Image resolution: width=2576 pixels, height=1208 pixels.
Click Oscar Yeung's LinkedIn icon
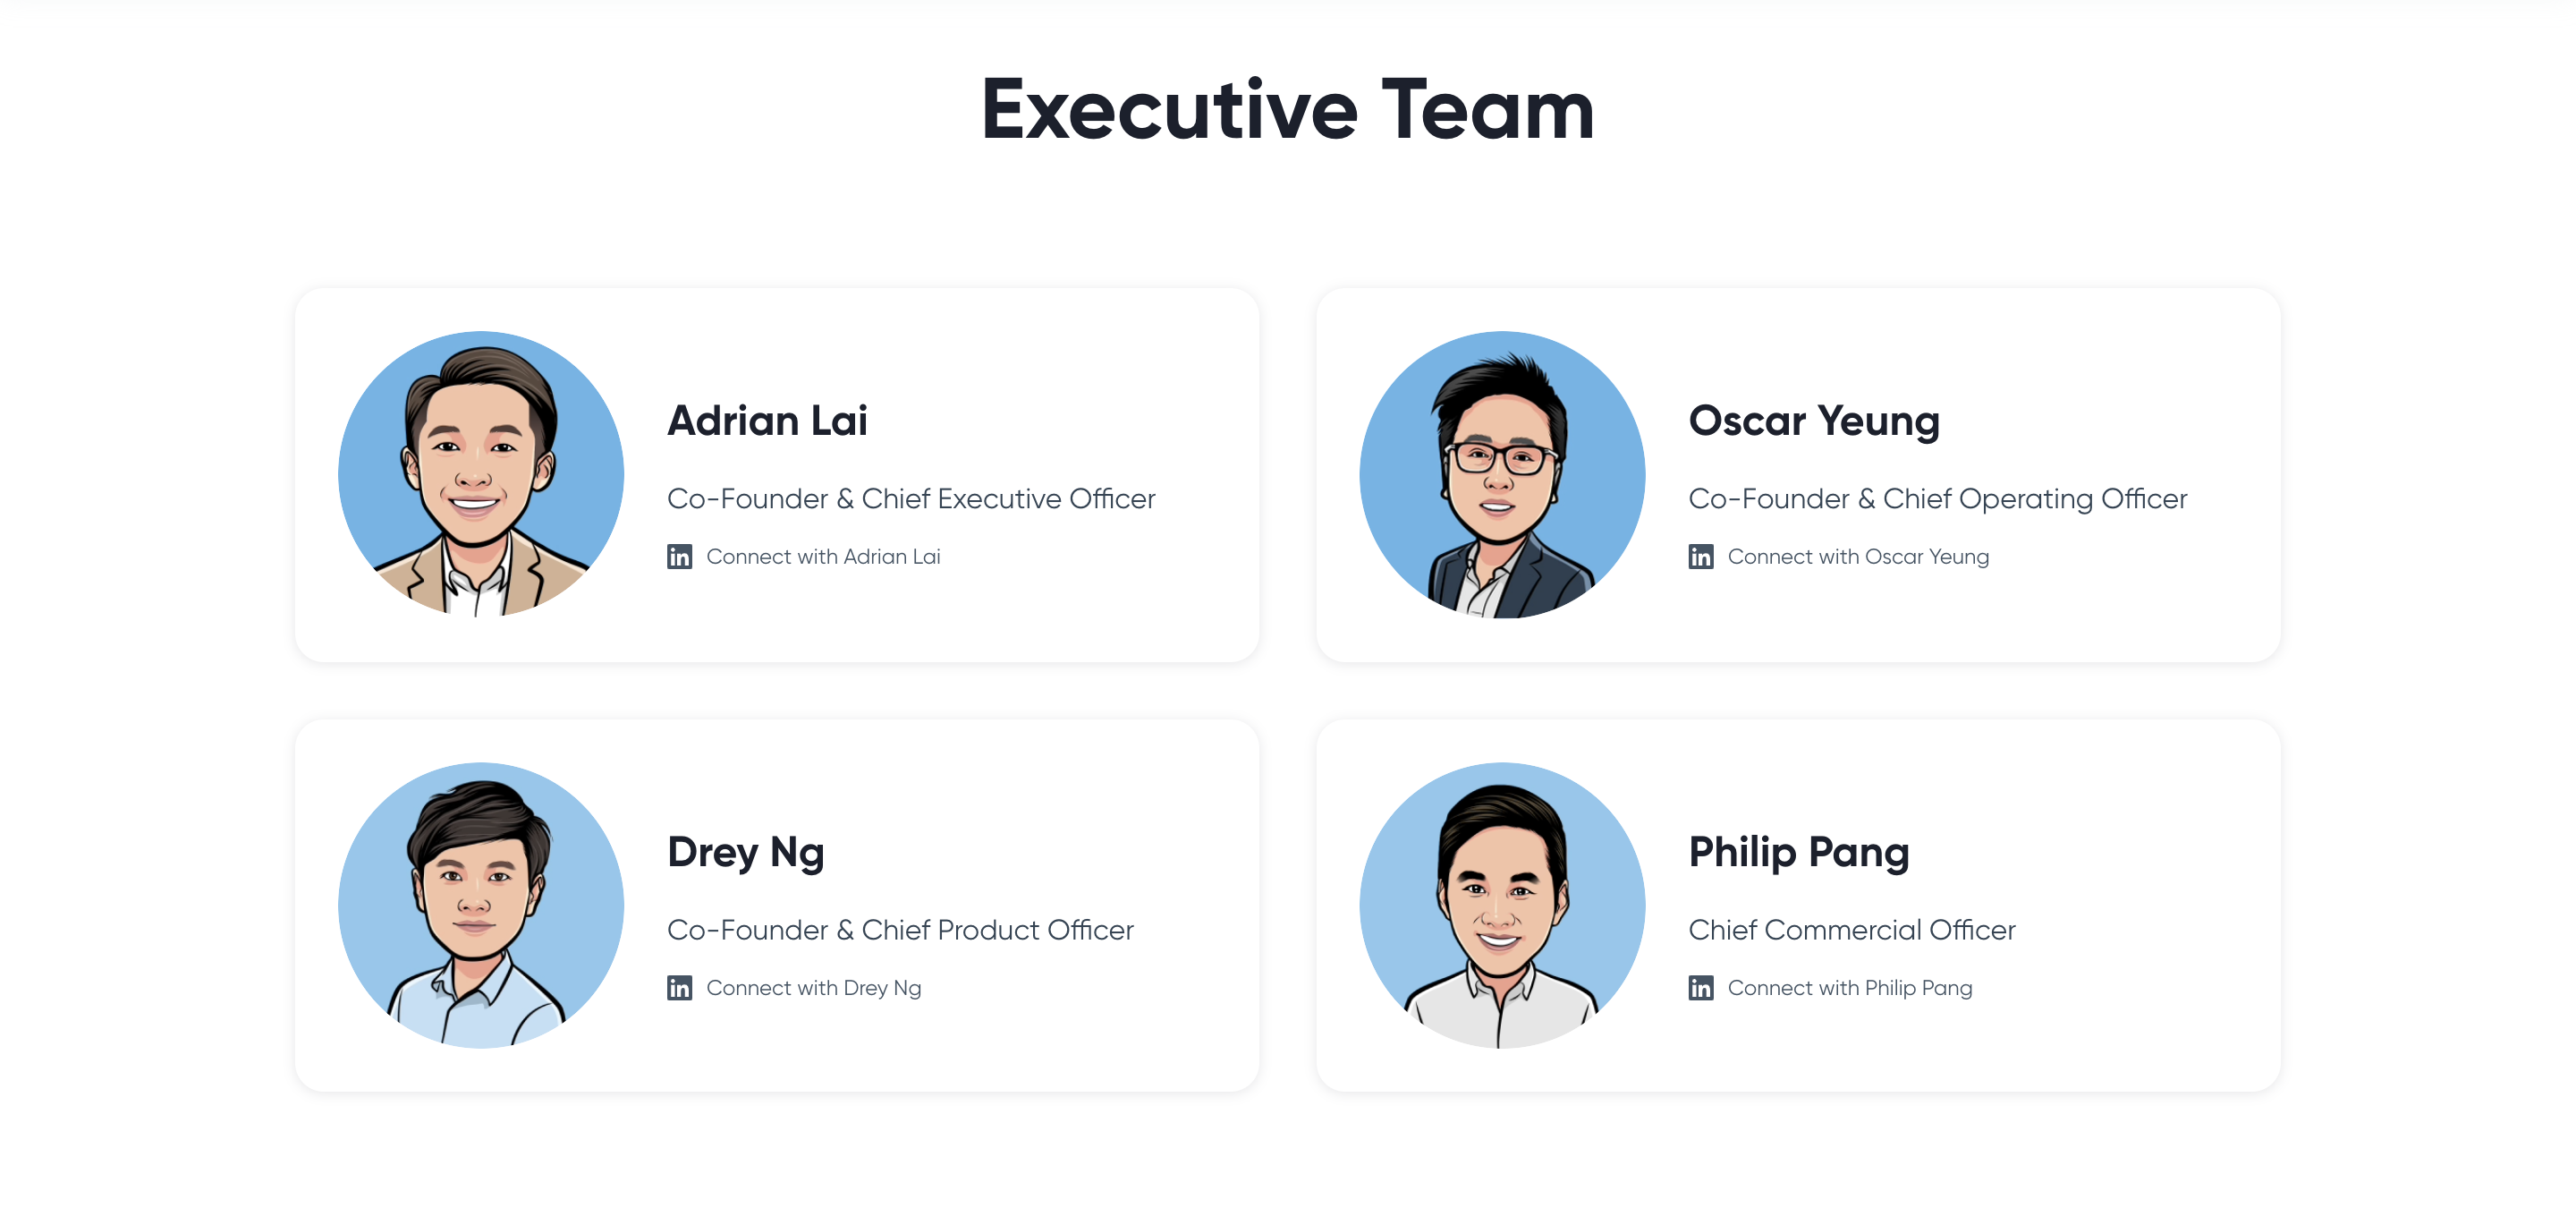click(x=1700, y=557)
